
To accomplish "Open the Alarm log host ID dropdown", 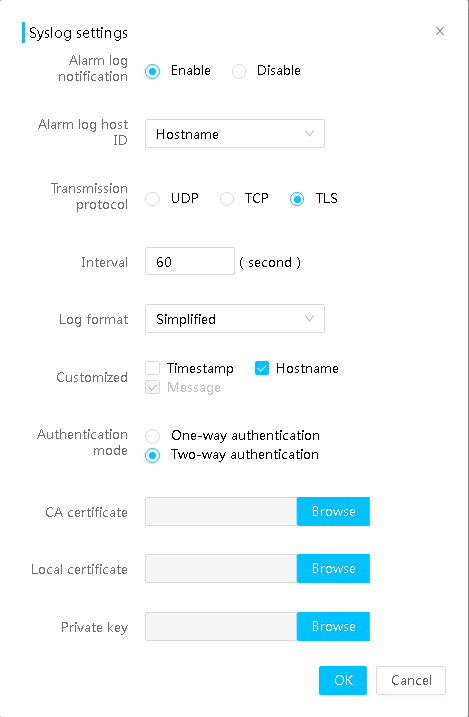I will (x=235, y=134).
